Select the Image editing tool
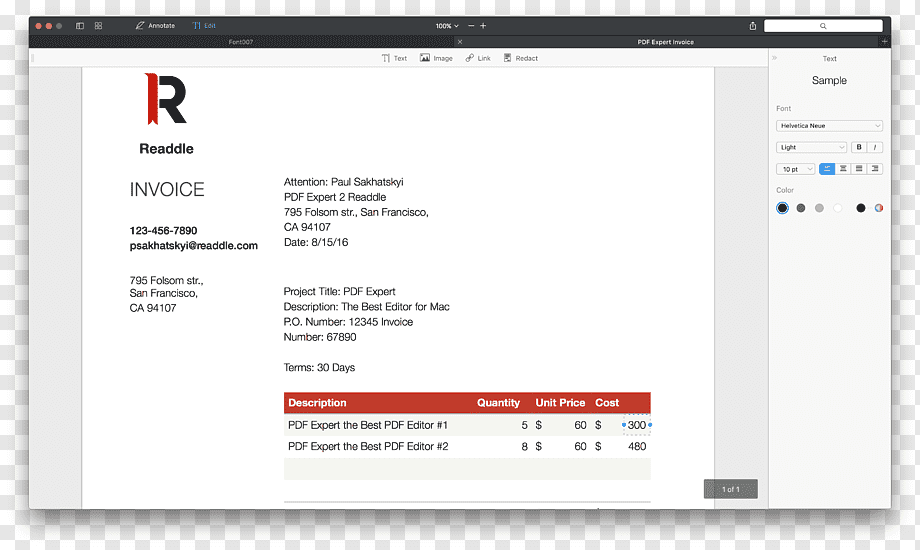The image size is (920, 550). (x=436, y=58)
